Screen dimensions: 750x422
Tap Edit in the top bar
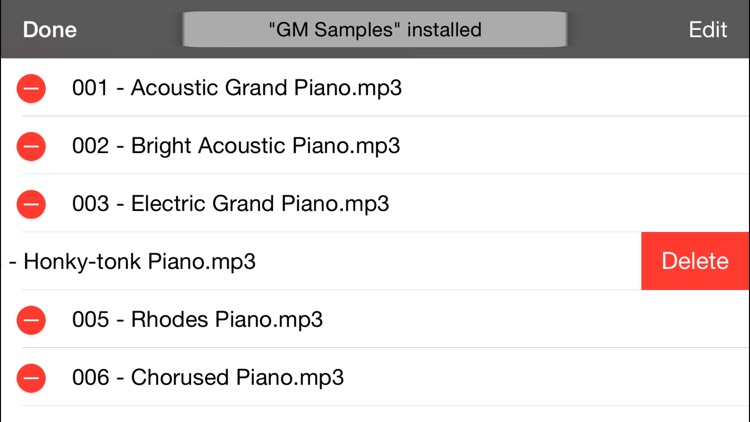point(707,30)
